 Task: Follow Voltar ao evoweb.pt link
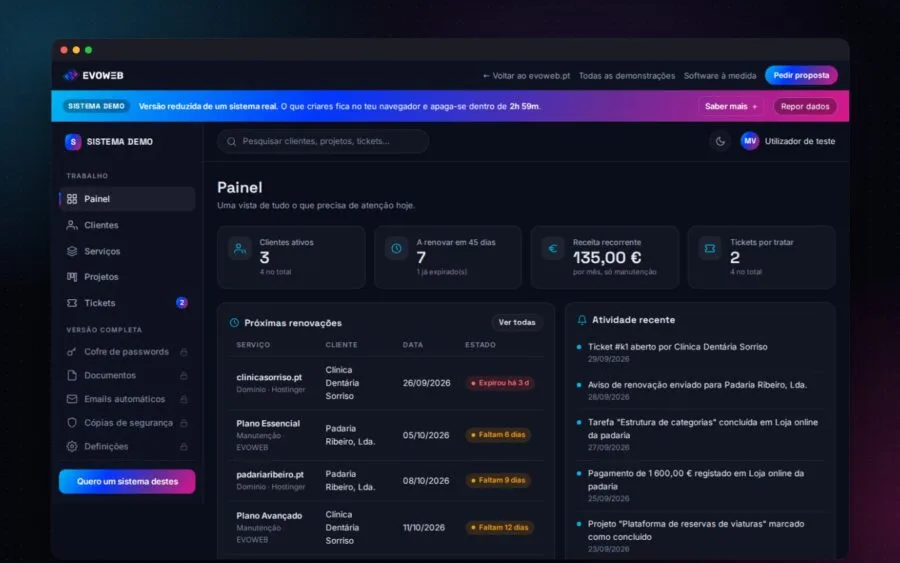click(526, 76)
